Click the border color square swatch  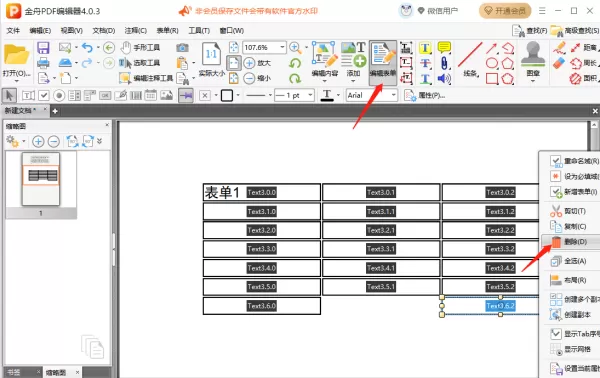tap(227, 95)
